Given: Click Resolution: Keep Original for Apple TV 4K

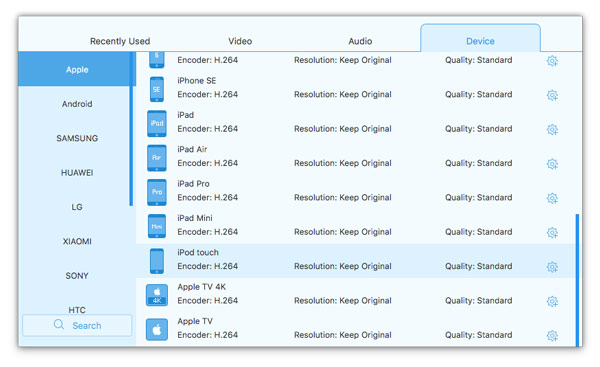Looking at the screenshot, I should pos(342,300).
